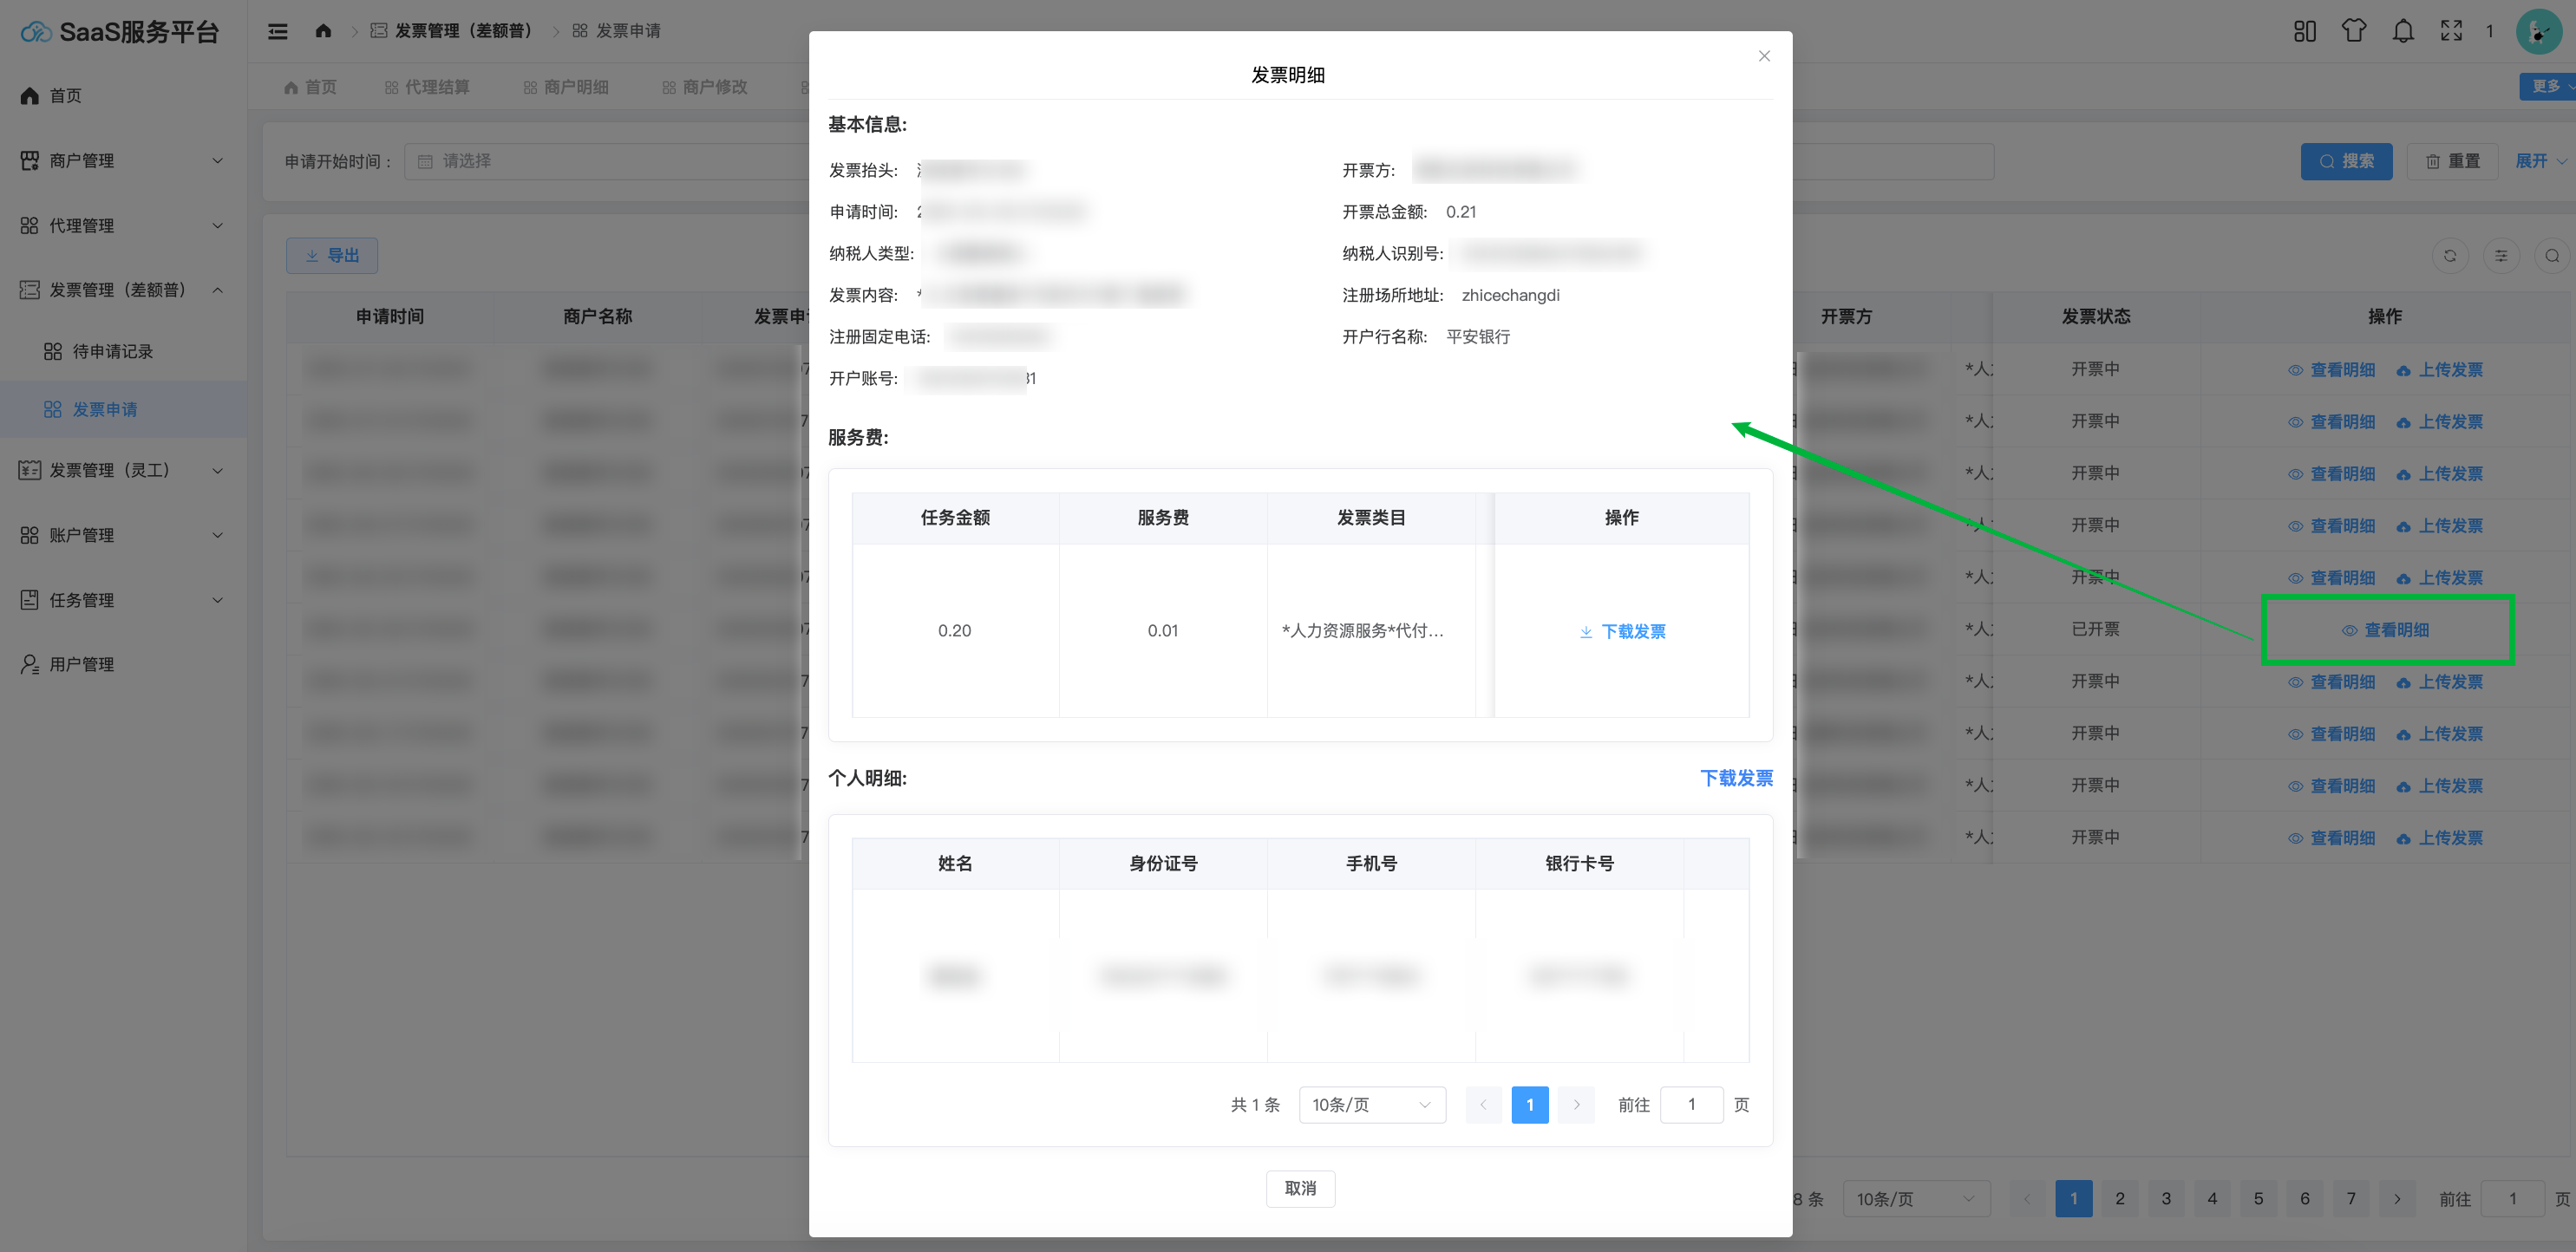Close the 发票明细 dialog with X
The height and width of the screenshot is (1252, 2576).
click(x=1764, y=56)
